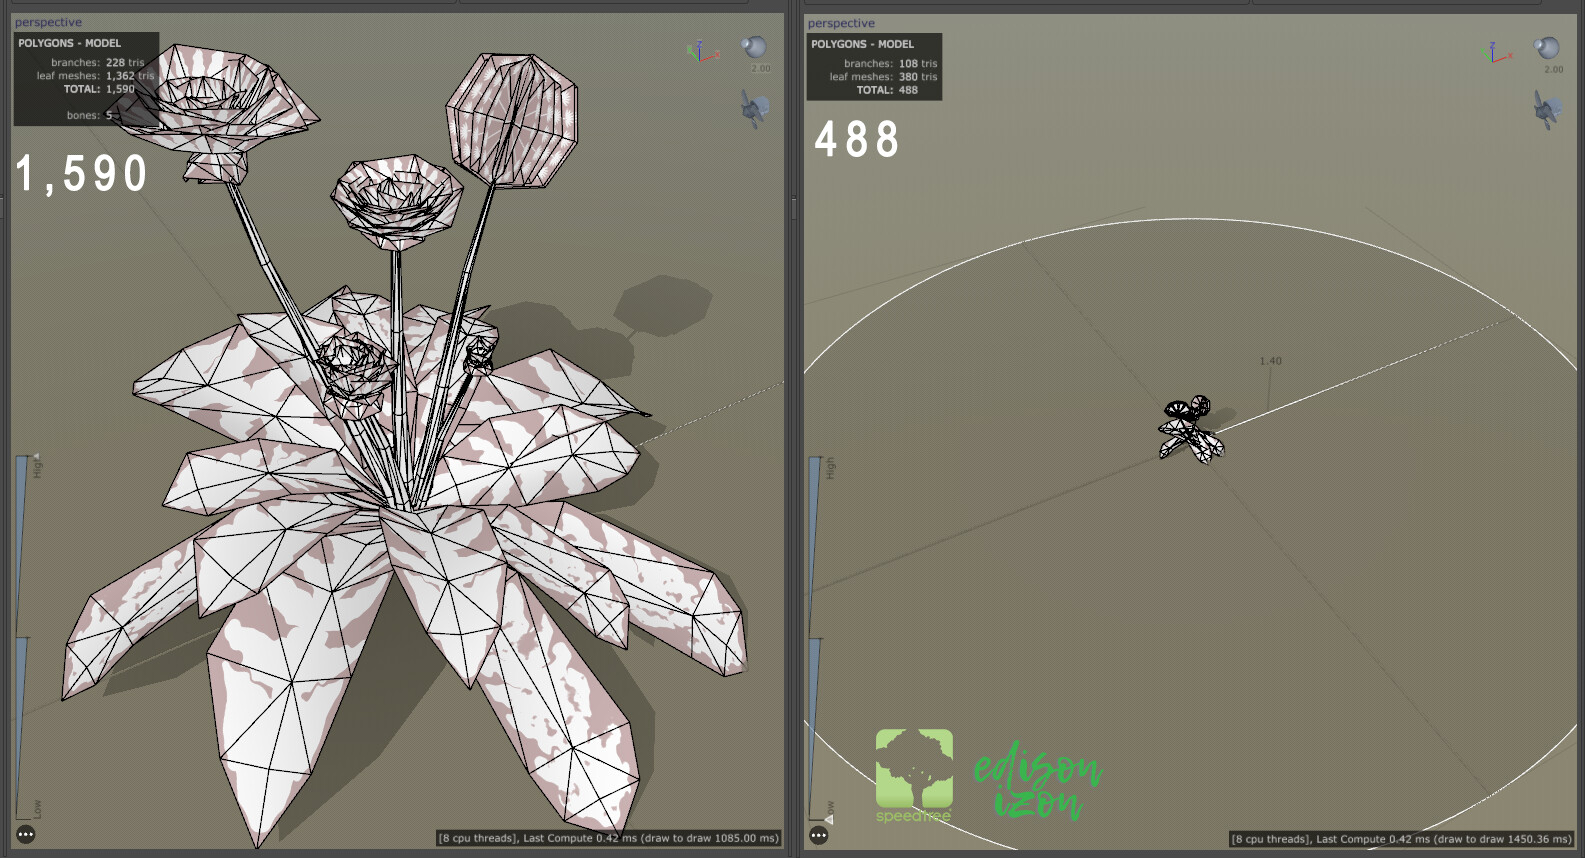Image resolution: width=1585 pixels, height=858 pixels.
Task: Click the right viewport 'perspective' label
Action: [x=841, y=23]
